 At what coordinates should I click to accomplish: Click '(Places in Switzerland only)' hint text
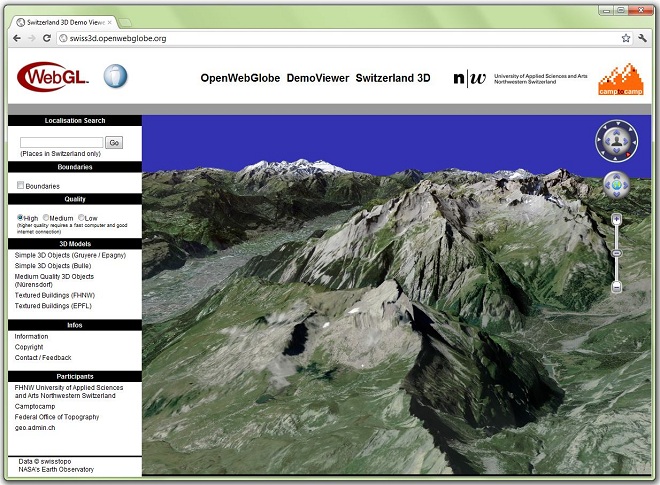pos(61,154)
